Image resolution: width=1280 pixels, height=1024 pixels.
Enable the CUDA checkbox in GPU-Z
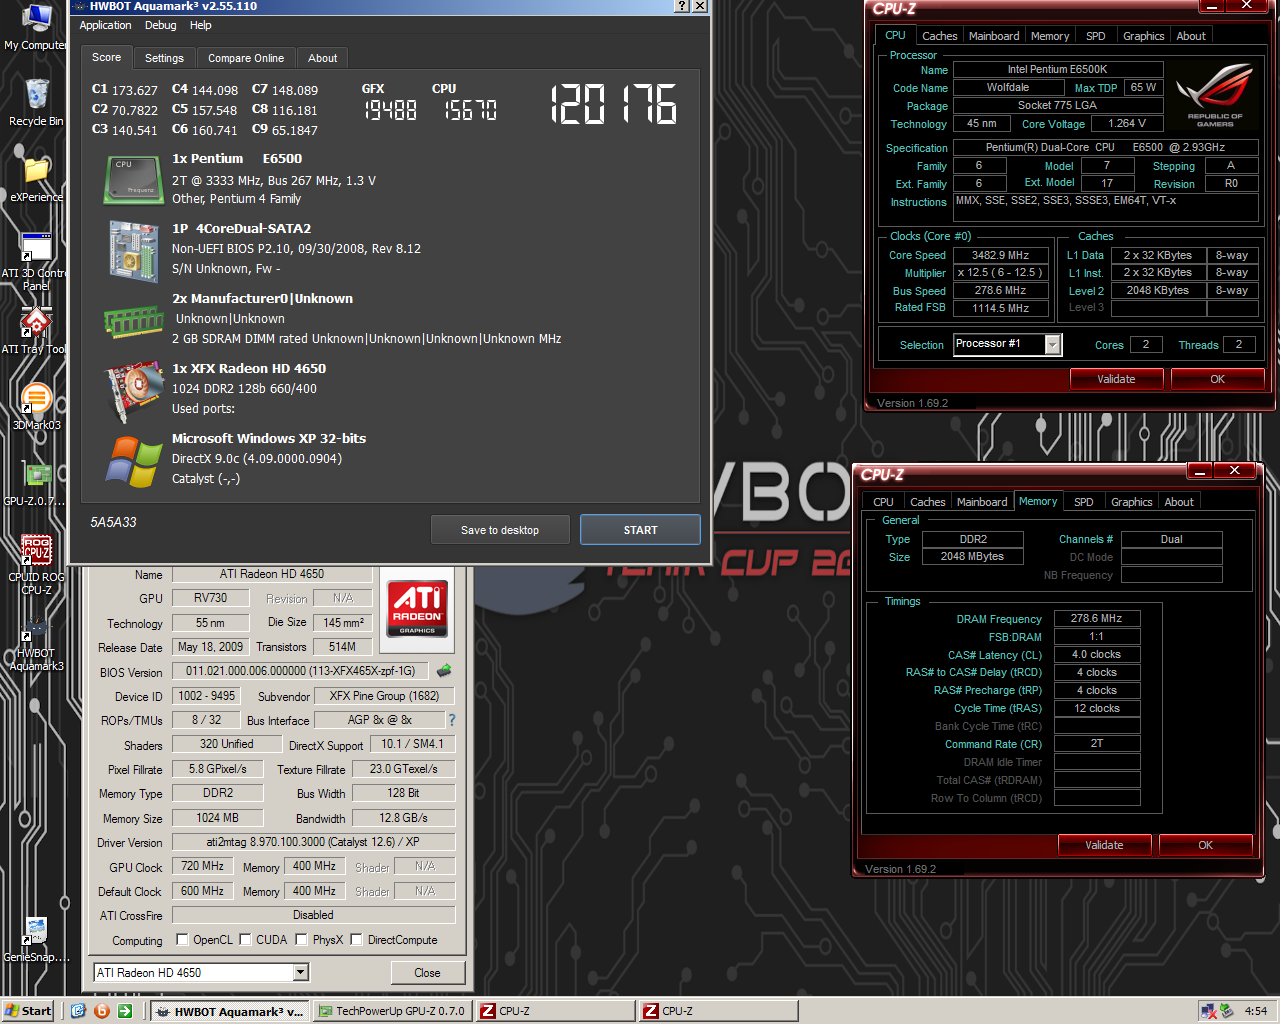(245, 940)
